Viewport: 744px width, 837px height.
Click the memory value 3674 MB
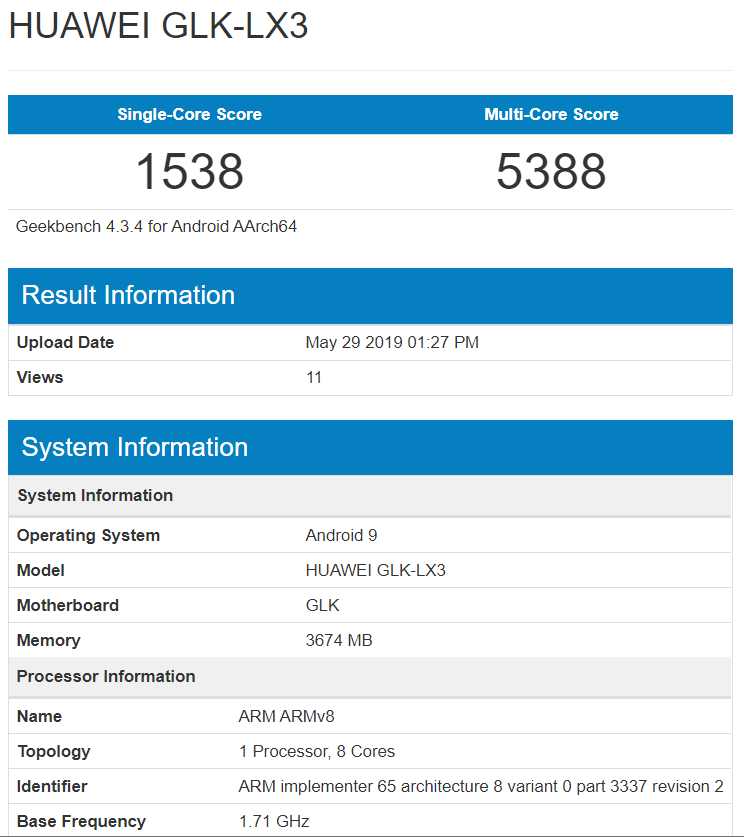click(339, 640)
